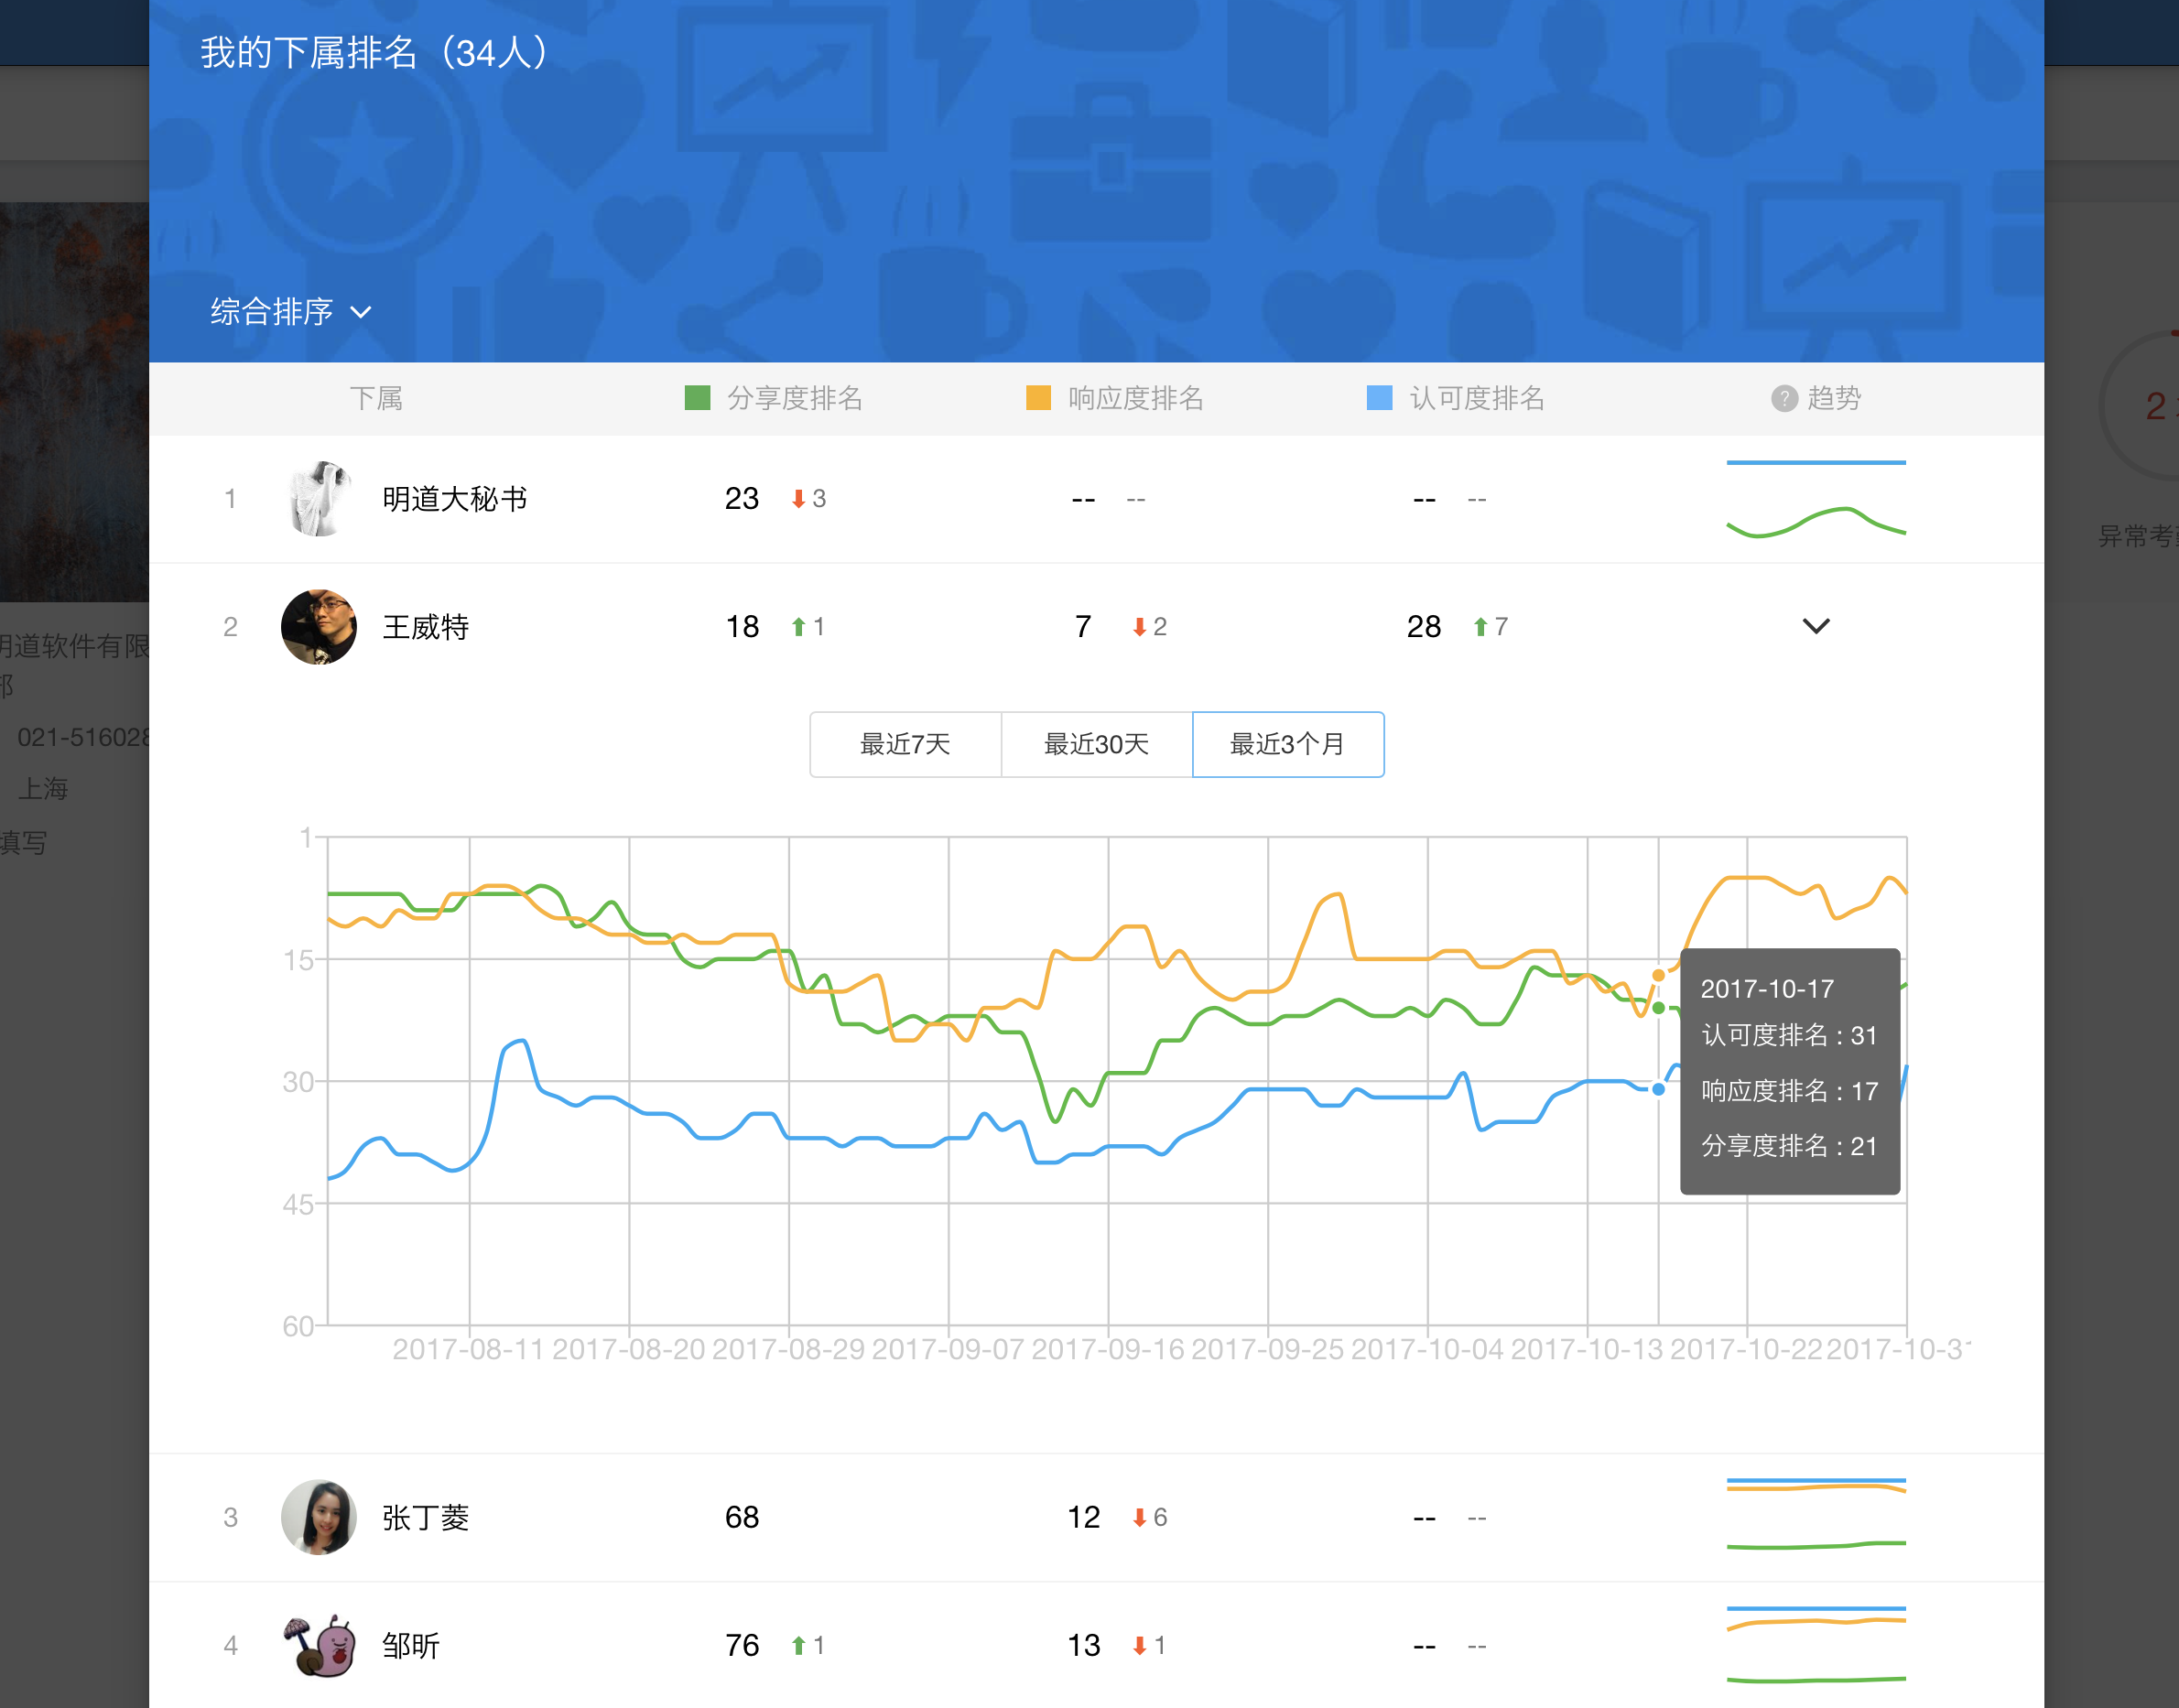Click the red down arrow in 明道大秘书's row
The height and width of the screenshot is (1708, 2179).
[798, 499]
